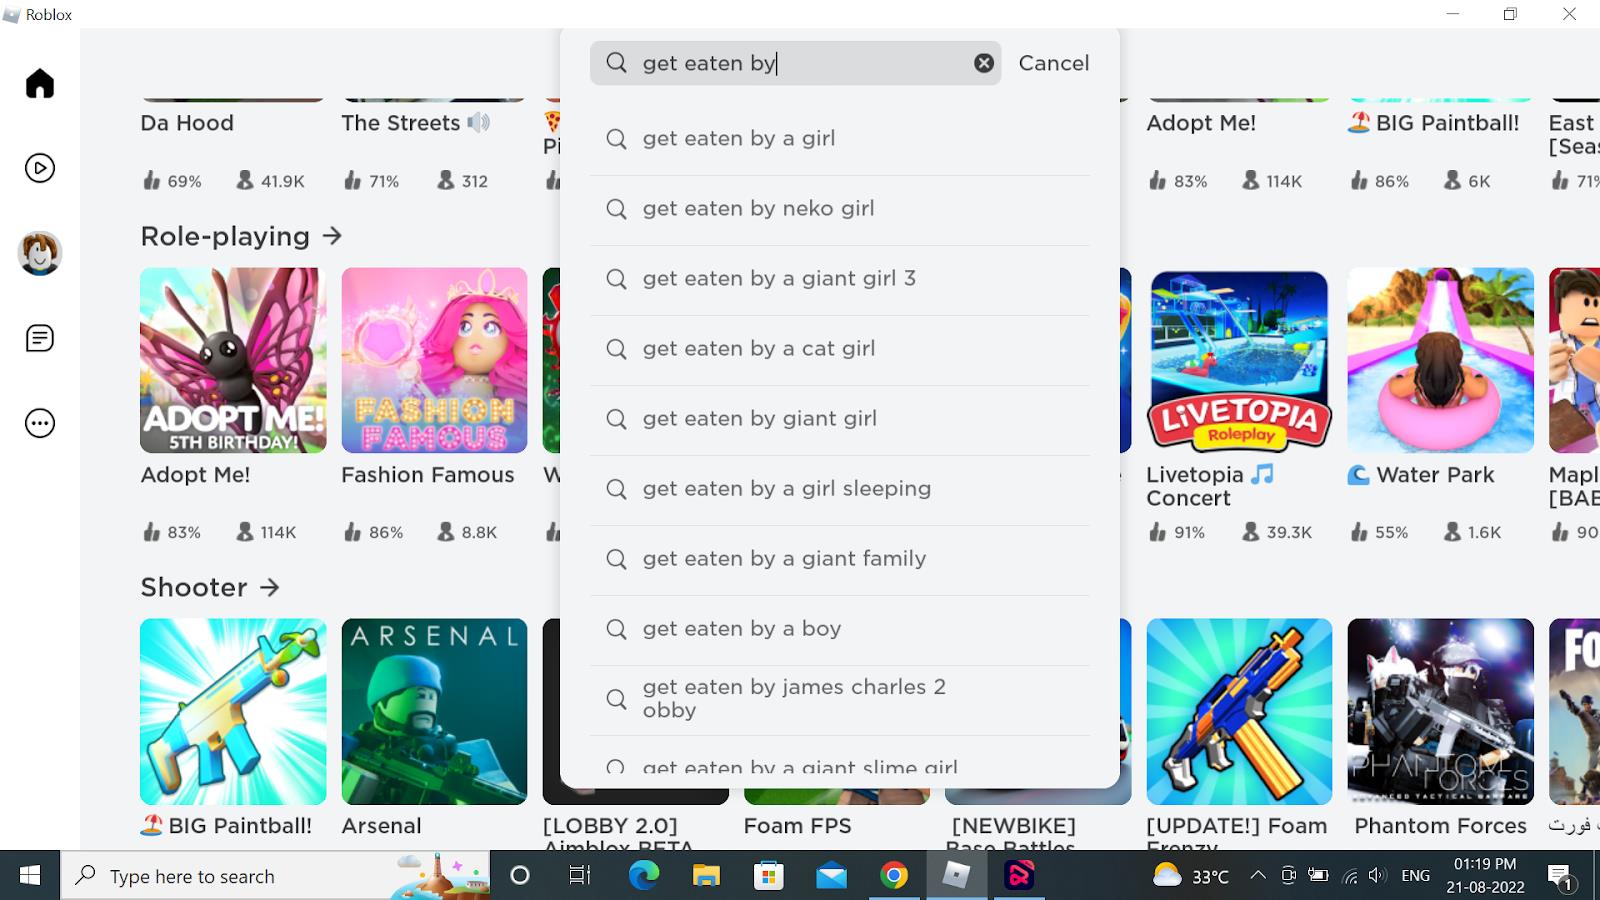Select suggestion 'get eaten by giant girl'
Viewport: 1600px width, 900px height.
[x=840, y=419]
